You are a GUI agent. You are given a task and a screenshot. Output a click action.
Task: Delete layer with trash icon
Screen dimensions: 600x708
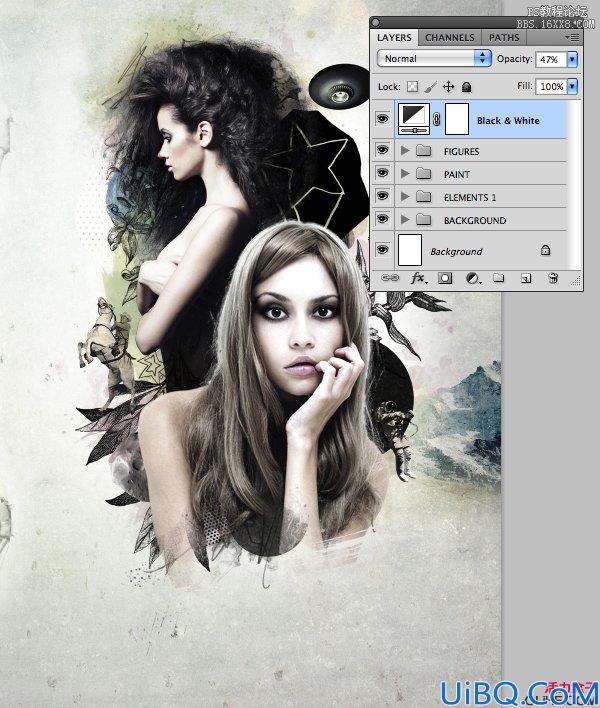tap(553, 278)
